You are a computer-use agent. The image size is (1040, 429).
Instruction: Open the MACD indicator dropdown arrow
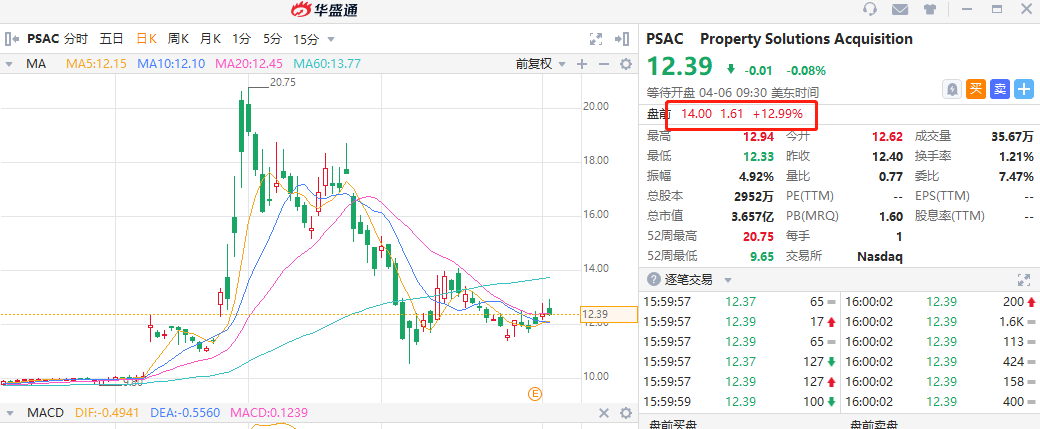(x=10, y=413)
